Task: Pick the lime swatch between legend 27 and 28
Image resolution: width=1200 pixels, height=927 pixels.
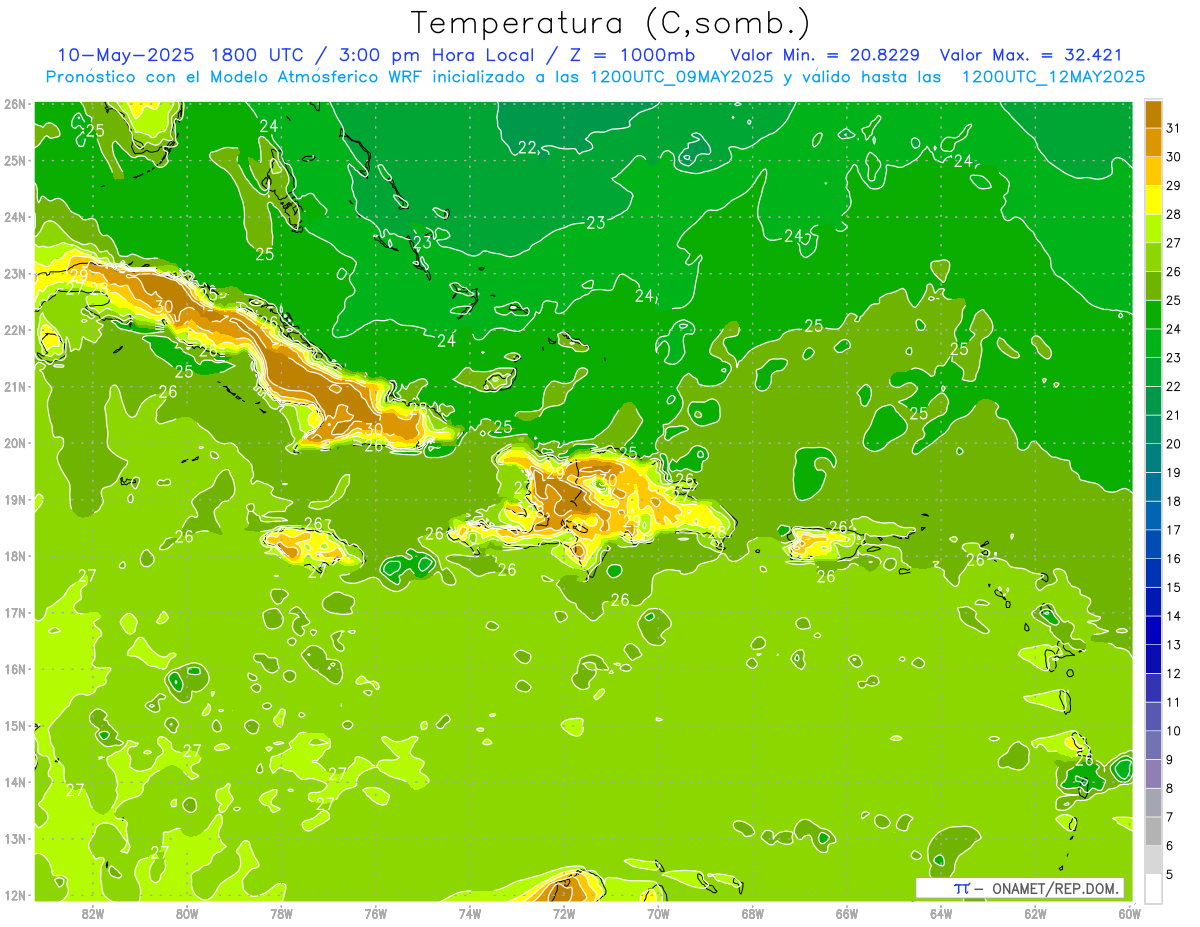Action: (1154, 228)
